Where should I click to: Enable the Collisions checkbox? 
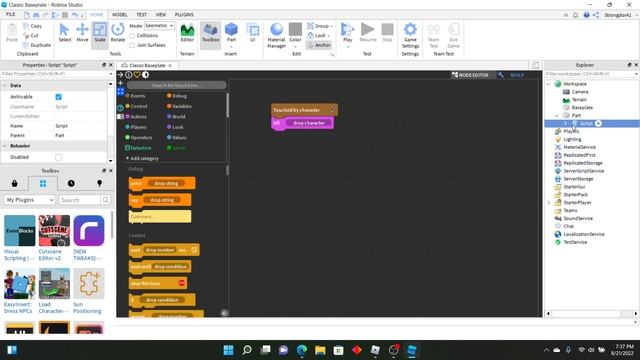[x=132, y=36]
